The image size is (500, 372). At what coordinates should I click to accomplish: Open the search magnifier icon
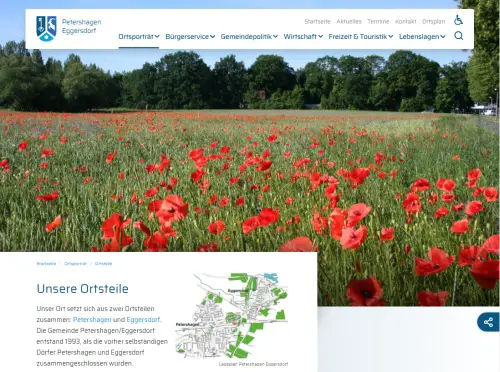(459, 36)
